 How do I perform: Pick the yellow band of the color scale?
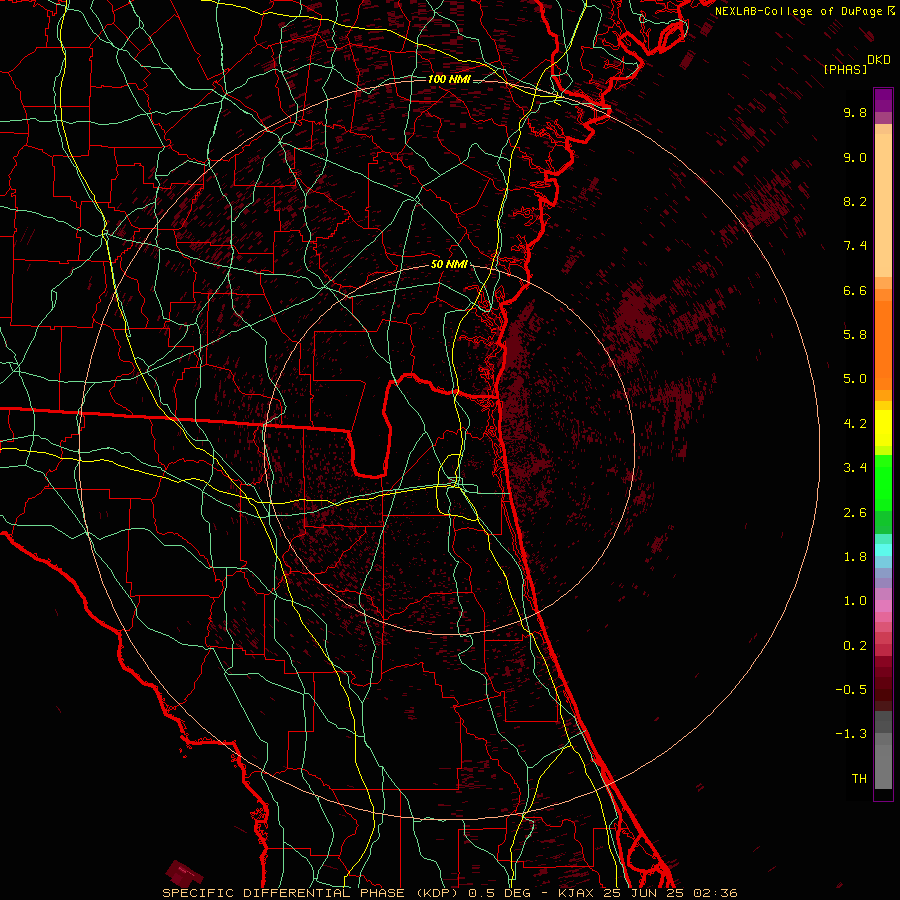883,428
